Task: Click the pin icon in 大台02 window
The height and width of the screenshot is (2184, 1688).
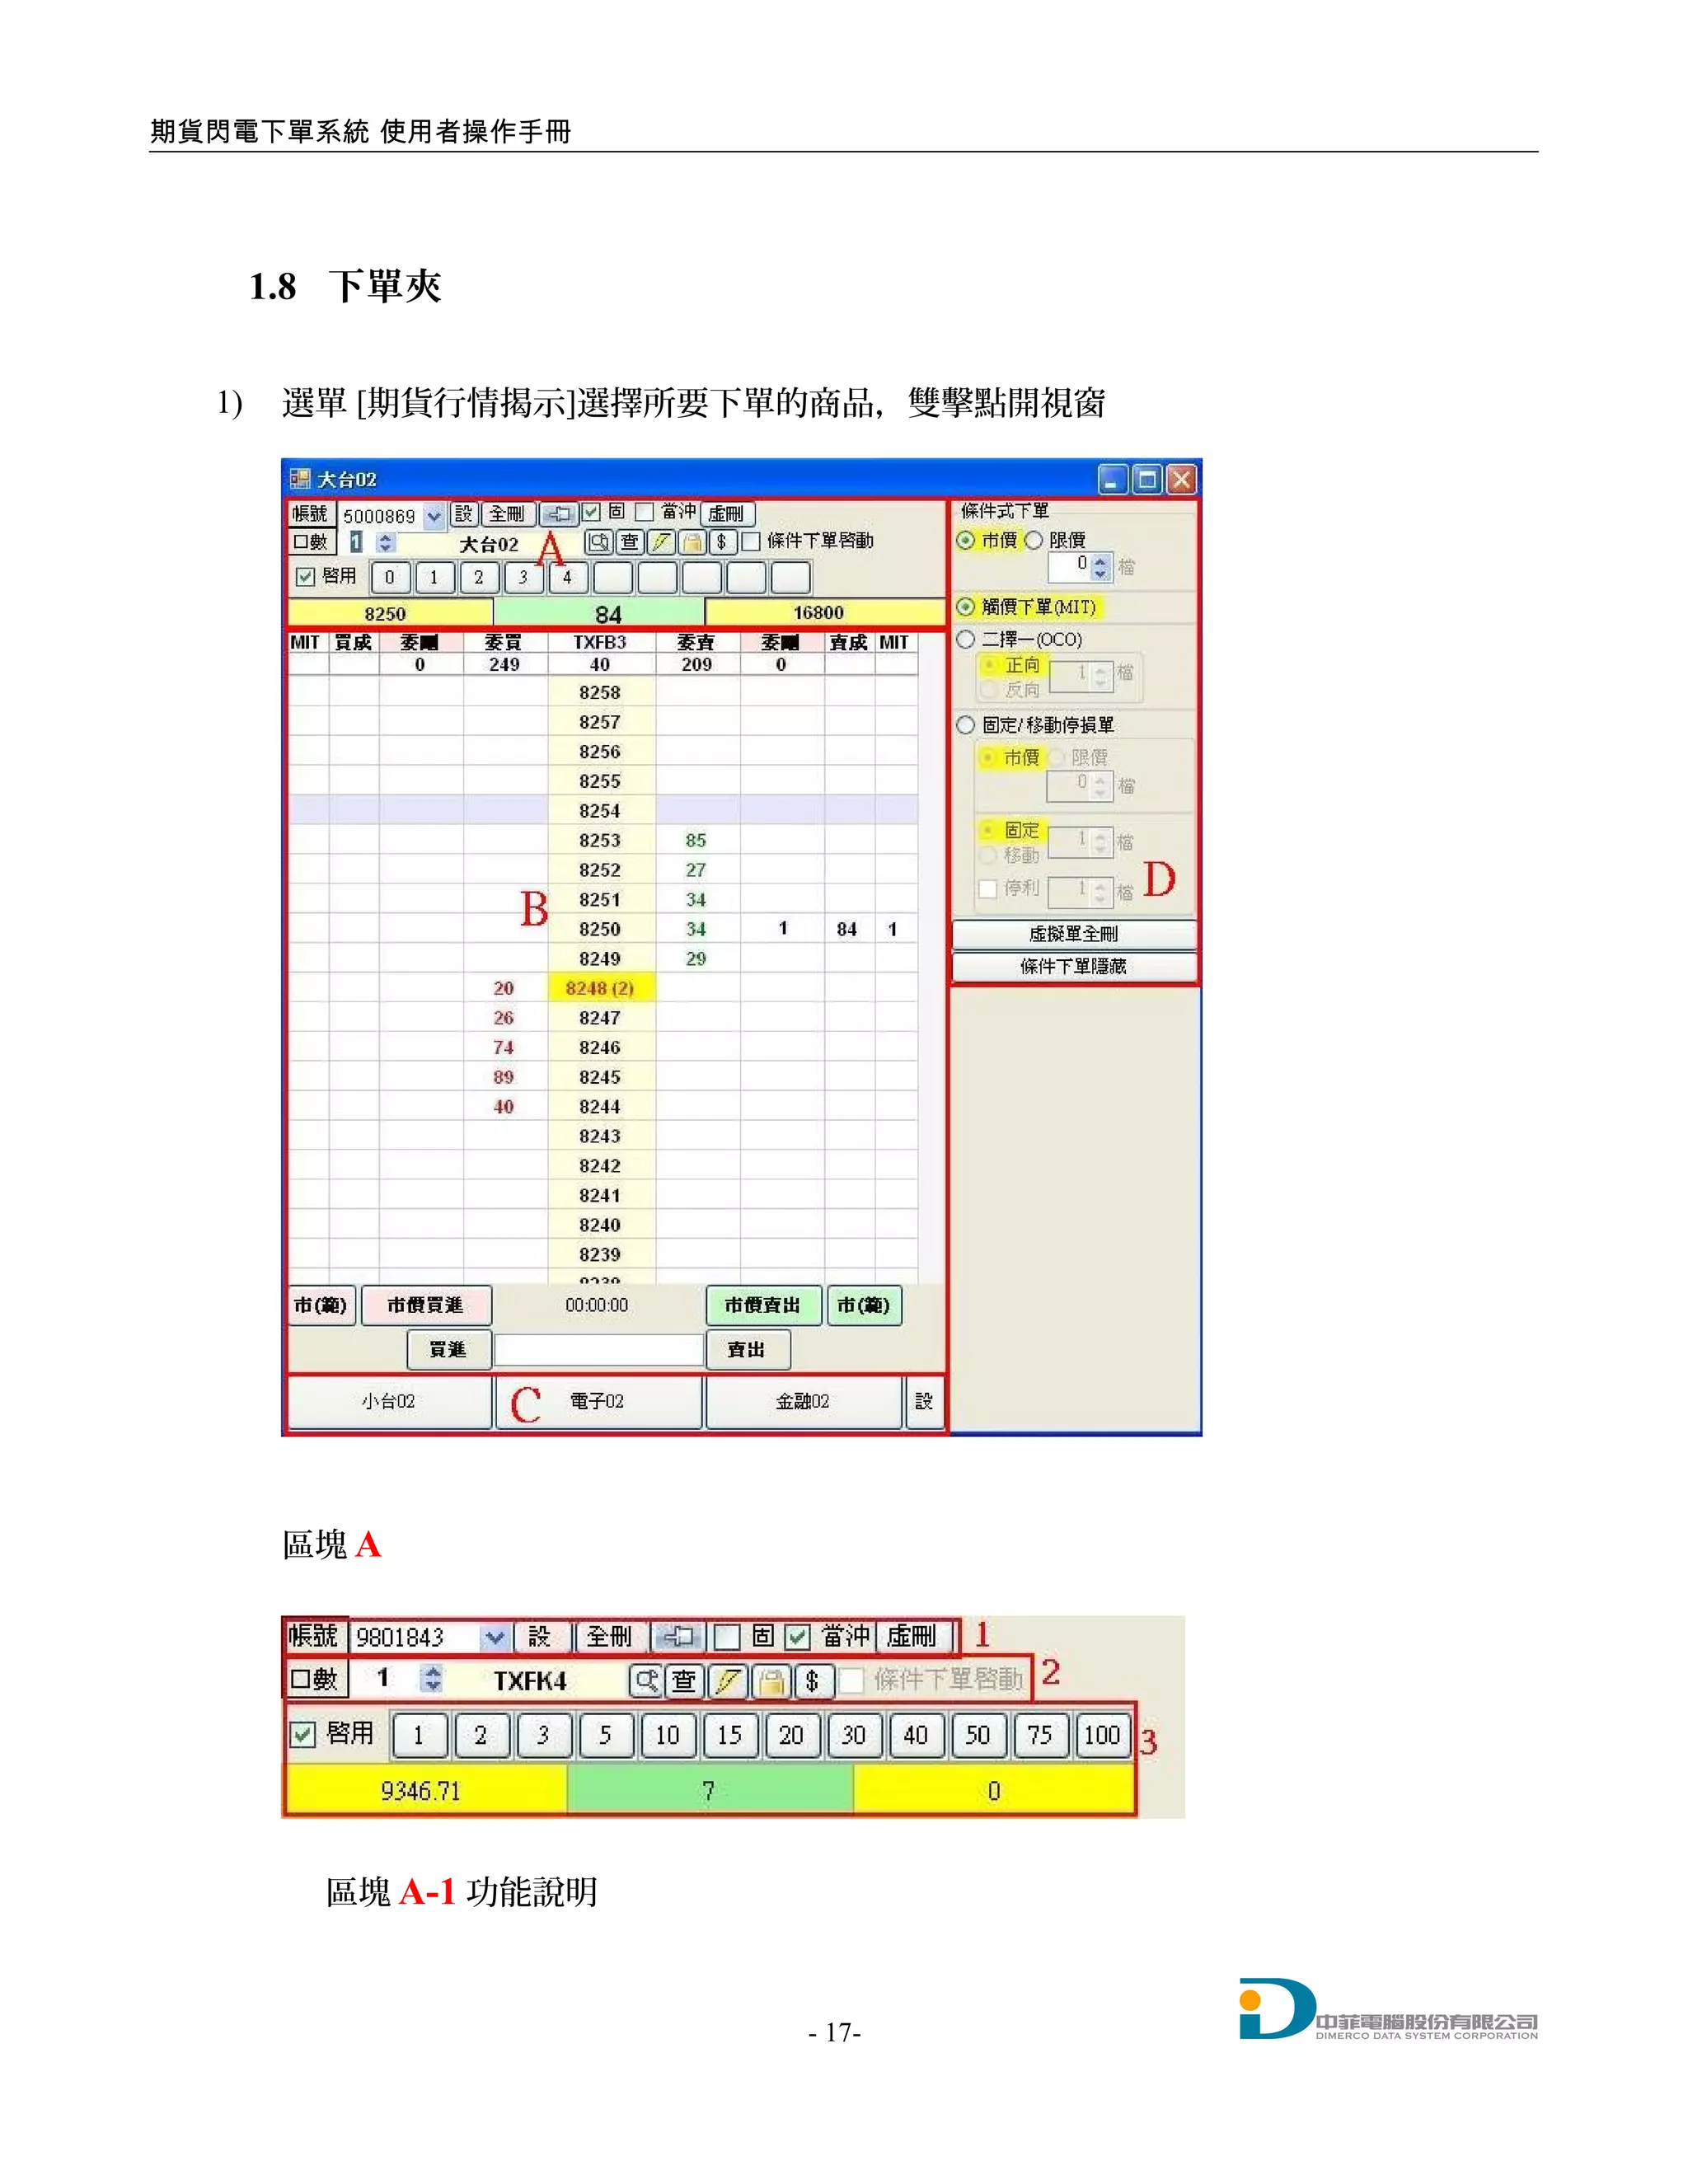Action: click(559, 514)
